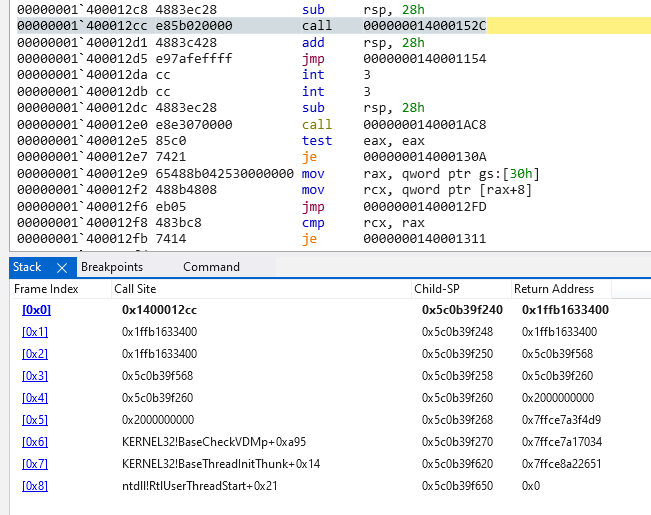
Task: Open stack frame link [0x7]
Action: (x=35, y=464)
